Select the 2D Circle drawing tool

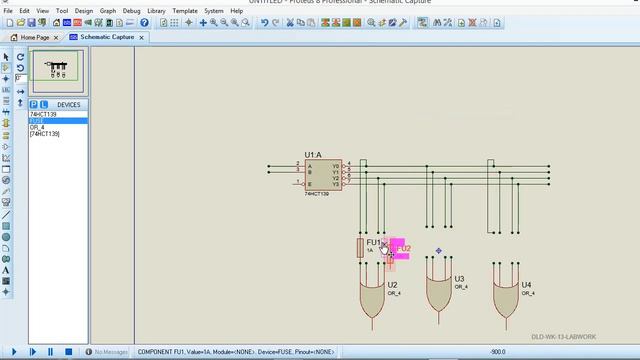[x=6, y=237]
